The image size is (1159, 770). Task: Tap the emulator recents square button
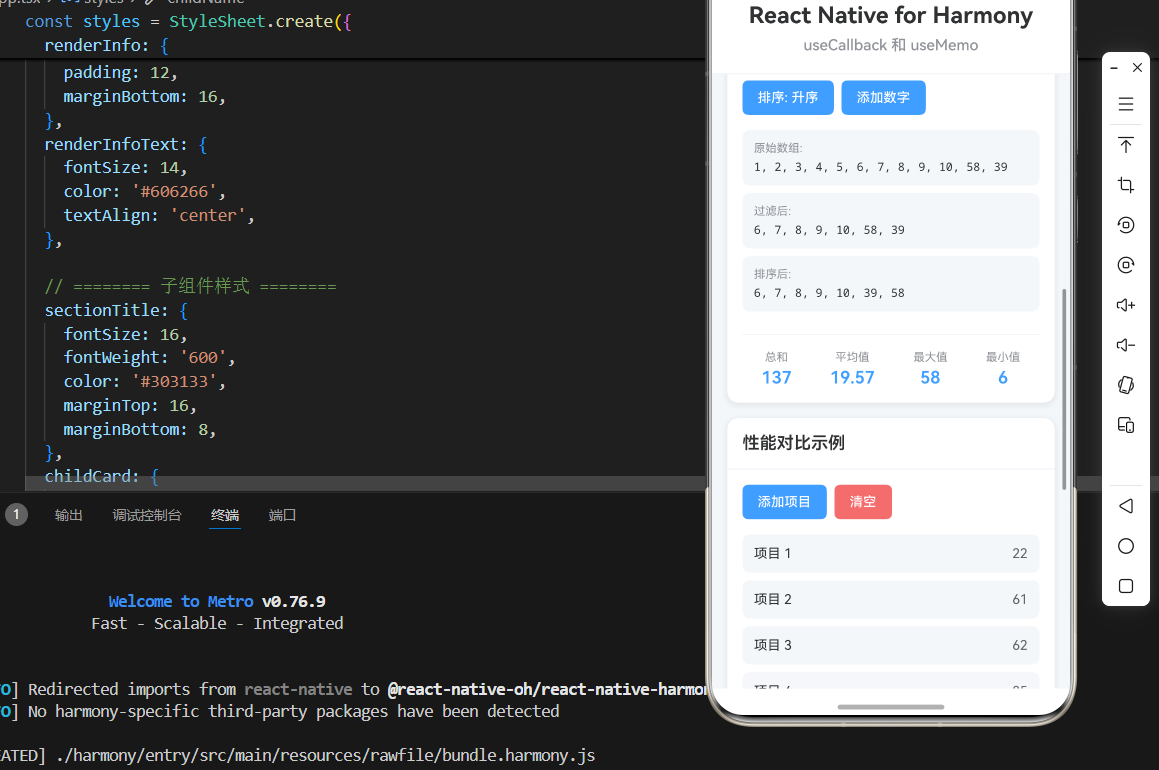[x=1125, y=586]
